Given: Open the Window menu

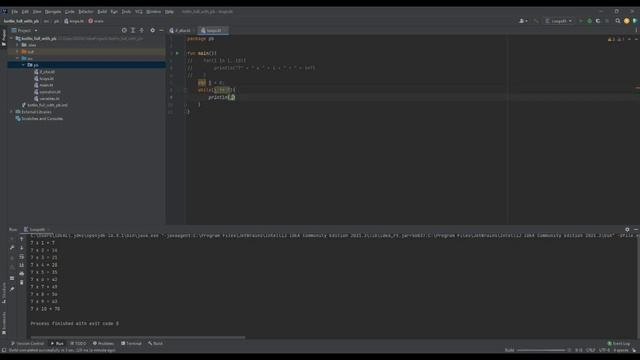Looking at the screenshot, I should [x=154, y=12].
